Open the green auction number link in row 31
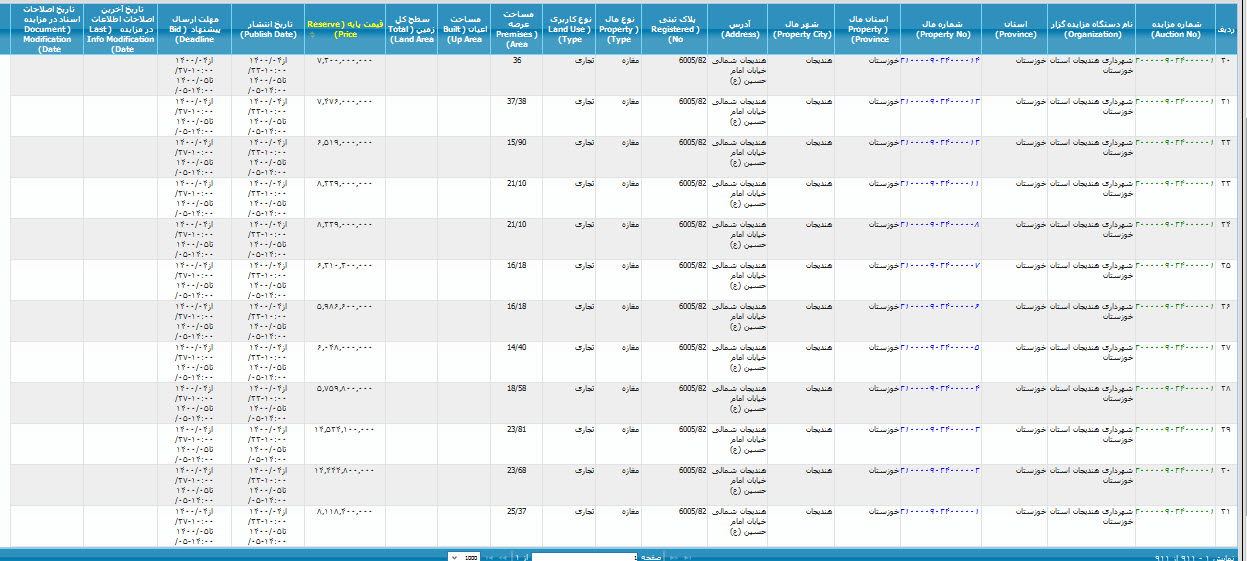The height and width of the screenshot is (561, 1247). 1174,512
